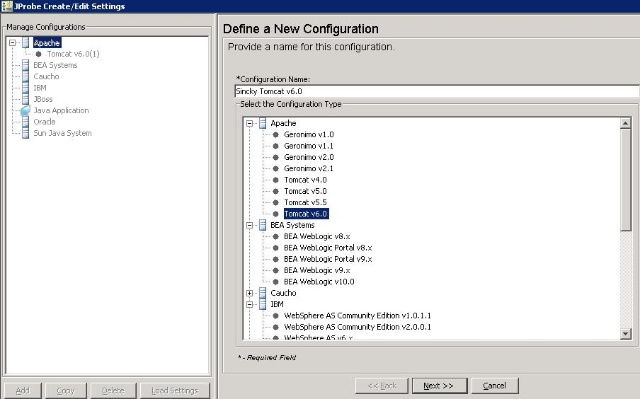Click the BEA Systems server icon in left tree
The height and width of the screenshot is (399, 640).
click(x=25, y=65)
